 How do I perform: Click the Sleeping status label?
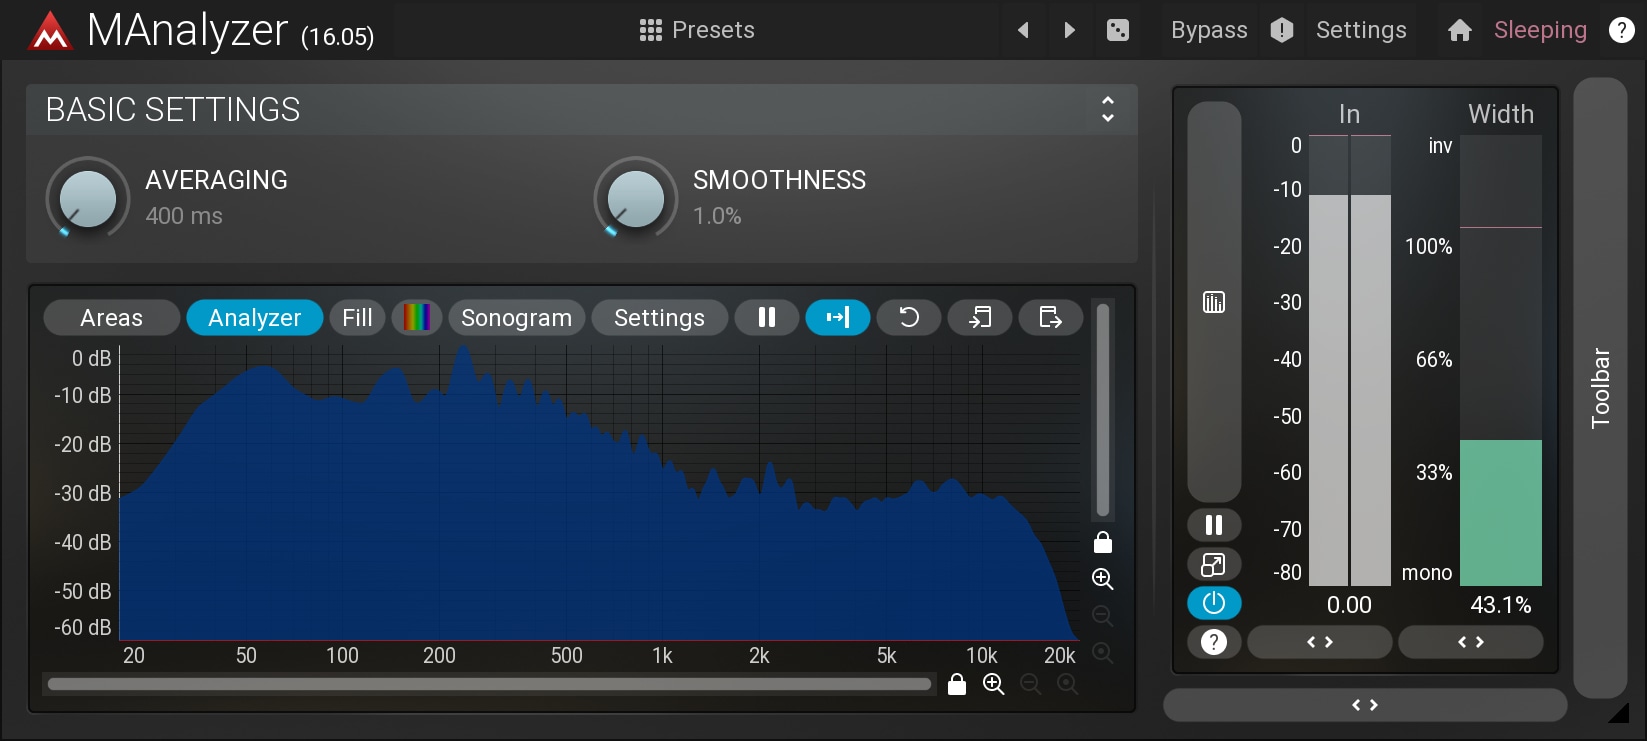click(x=1540, y=30)
